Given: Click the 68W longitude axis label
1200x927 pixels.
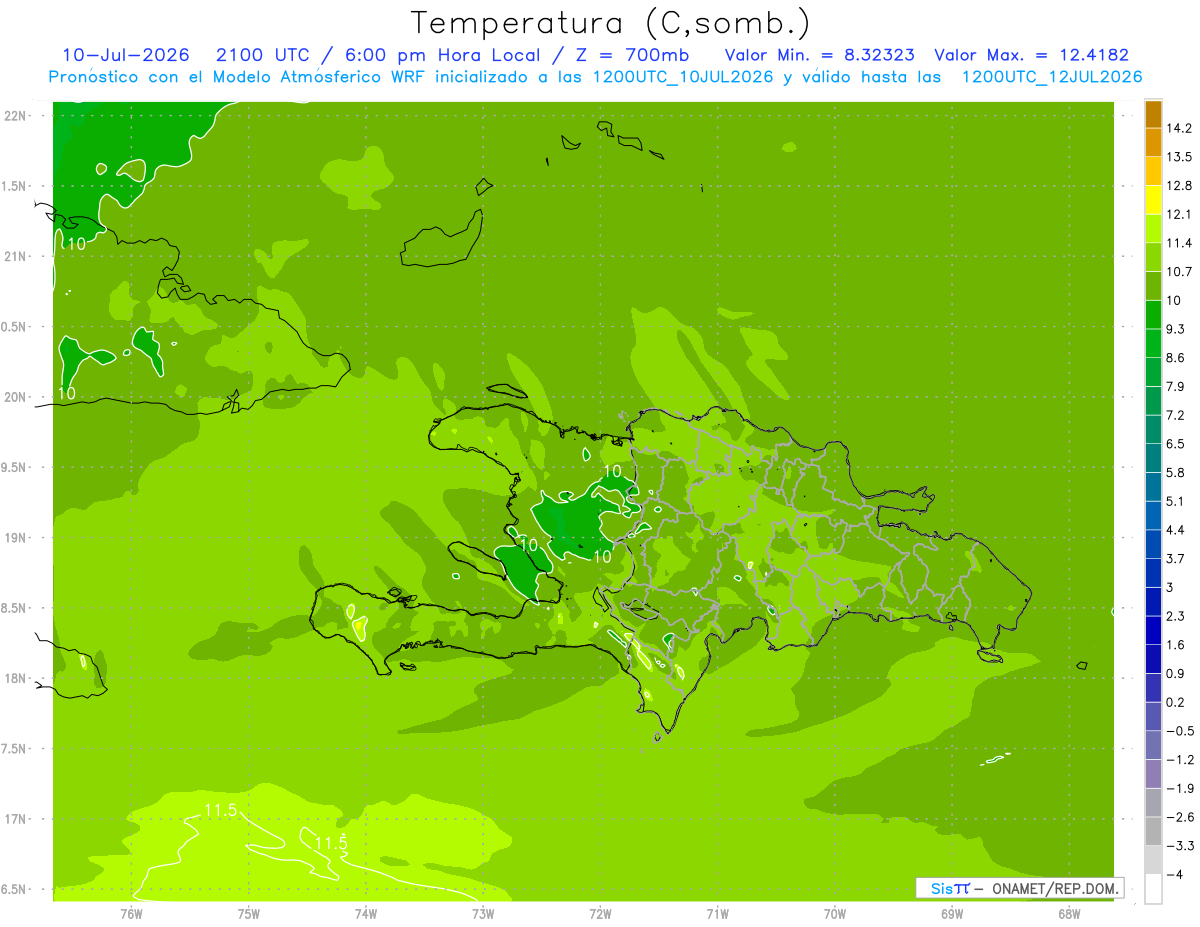Looking at the screenshot, I should pyautogui.click(x=1068, y=913).
